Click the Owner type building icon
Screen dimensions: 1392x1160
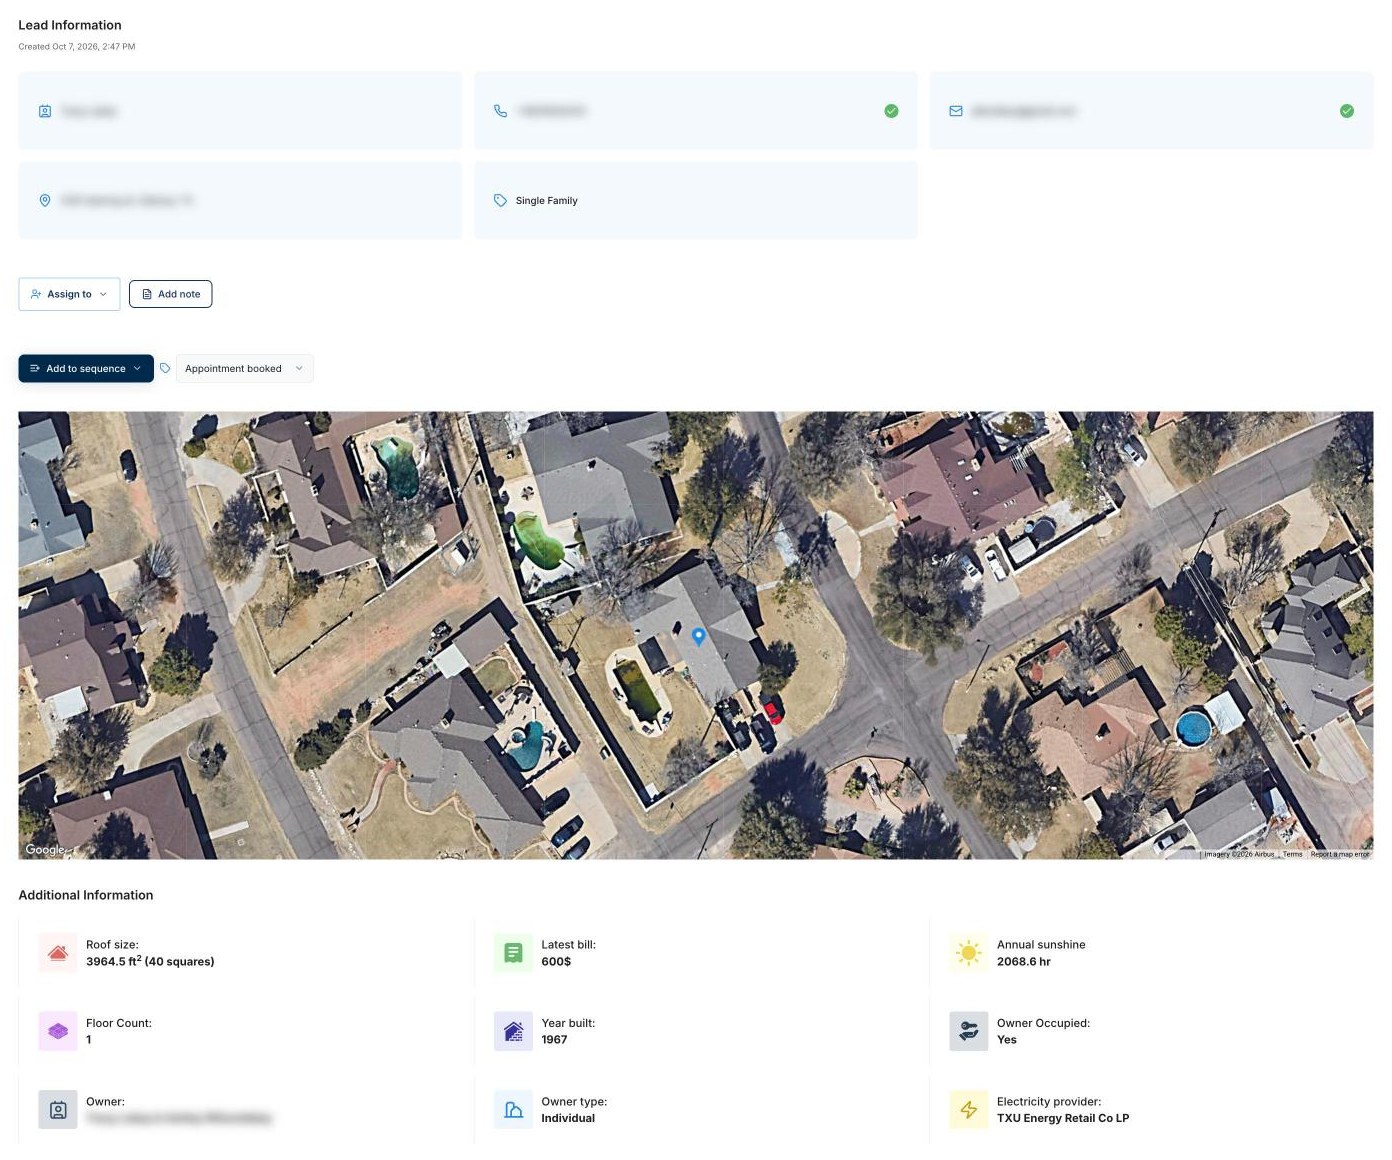pos(513,1110)
